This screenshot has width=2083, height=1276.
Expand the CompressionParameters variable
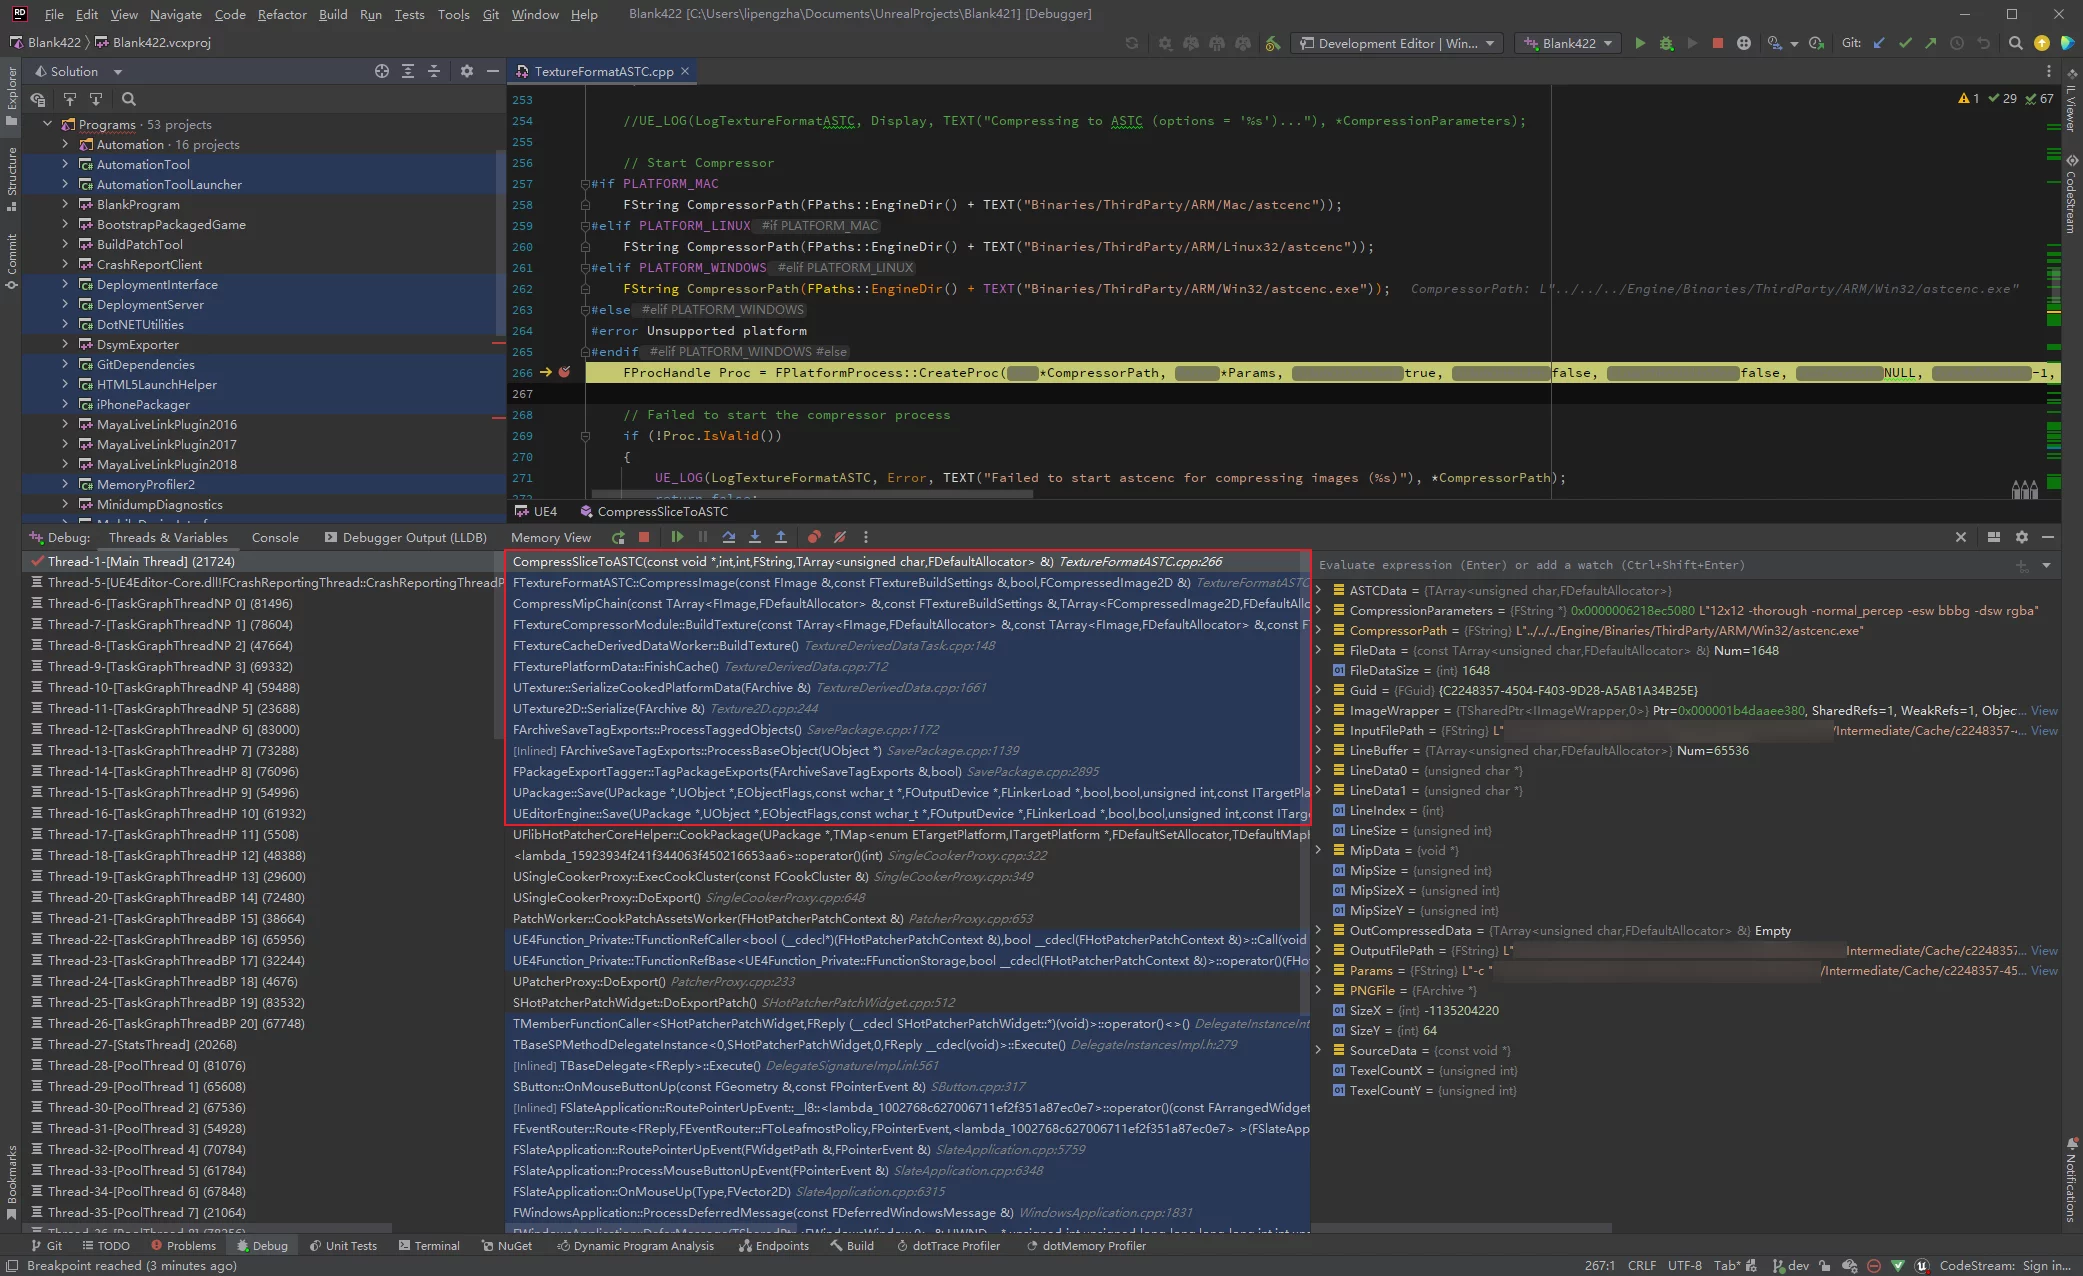1318,610
